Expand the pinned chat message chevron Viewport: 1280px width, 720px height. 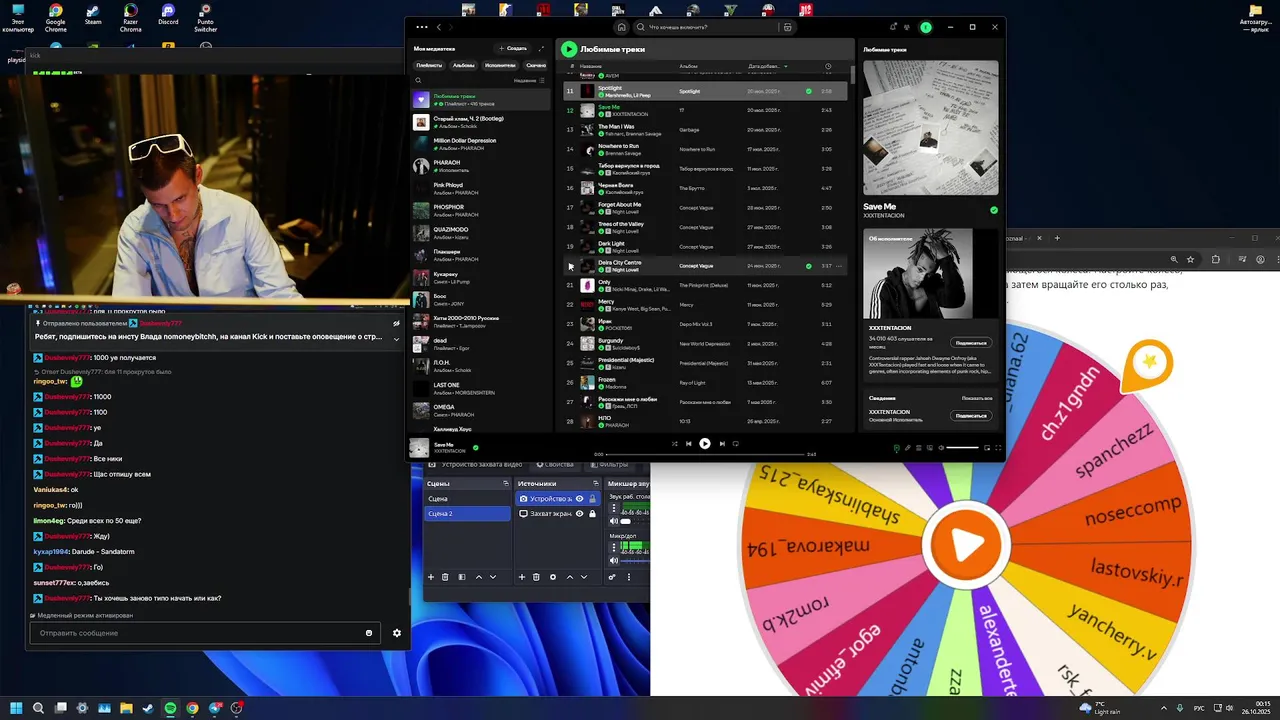396,338
